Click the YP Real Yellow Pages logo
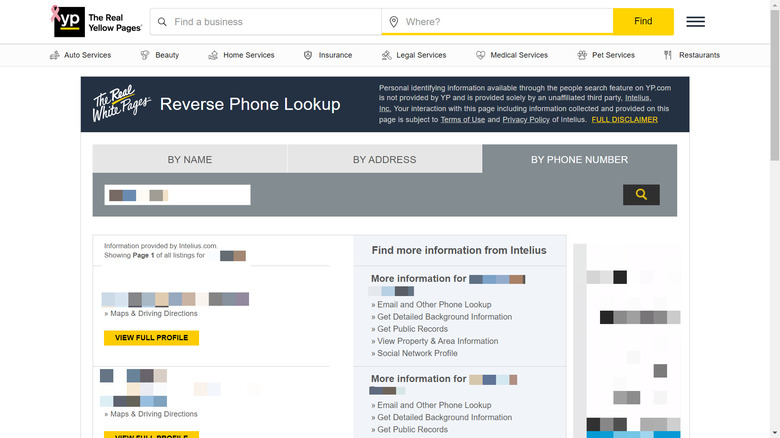The image size is (780, 438). click(x=97, y=21)
